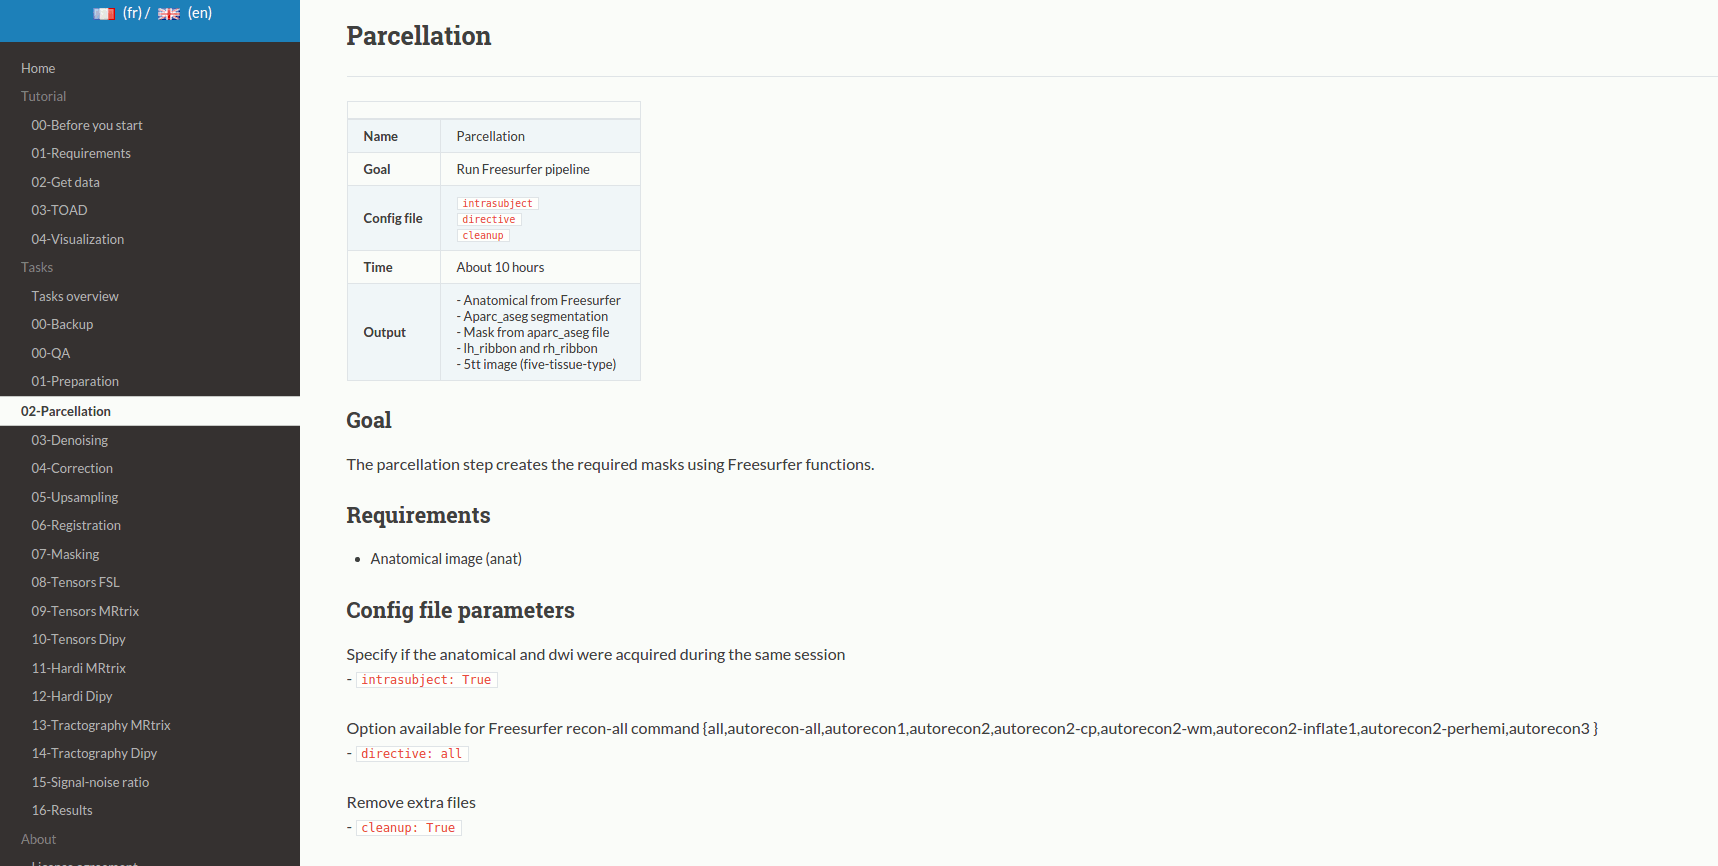Open the 08-Tensors FSL page
This screenshot has height=866, width=1718.
click(x=75, y=582)
